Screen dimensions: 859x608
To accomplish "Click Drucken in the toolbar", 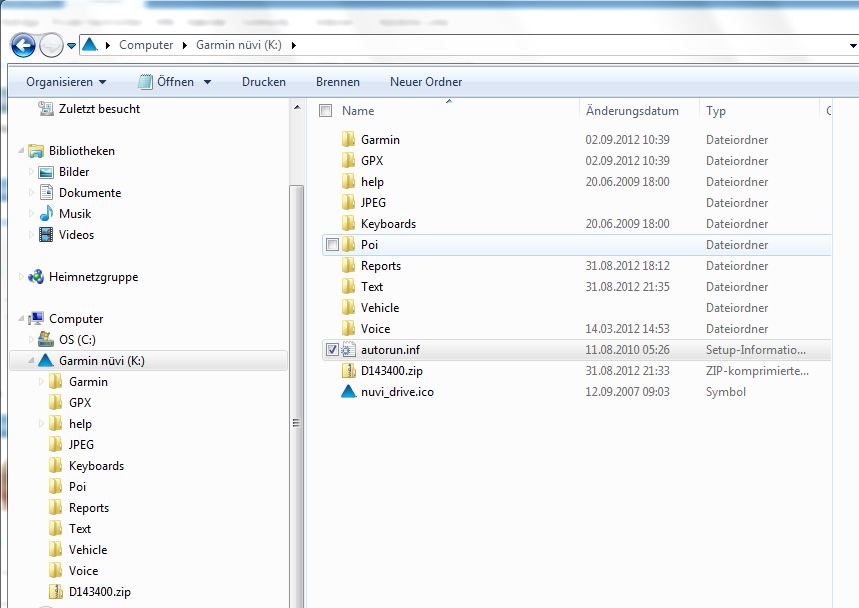I will click(x=264, y=82).
